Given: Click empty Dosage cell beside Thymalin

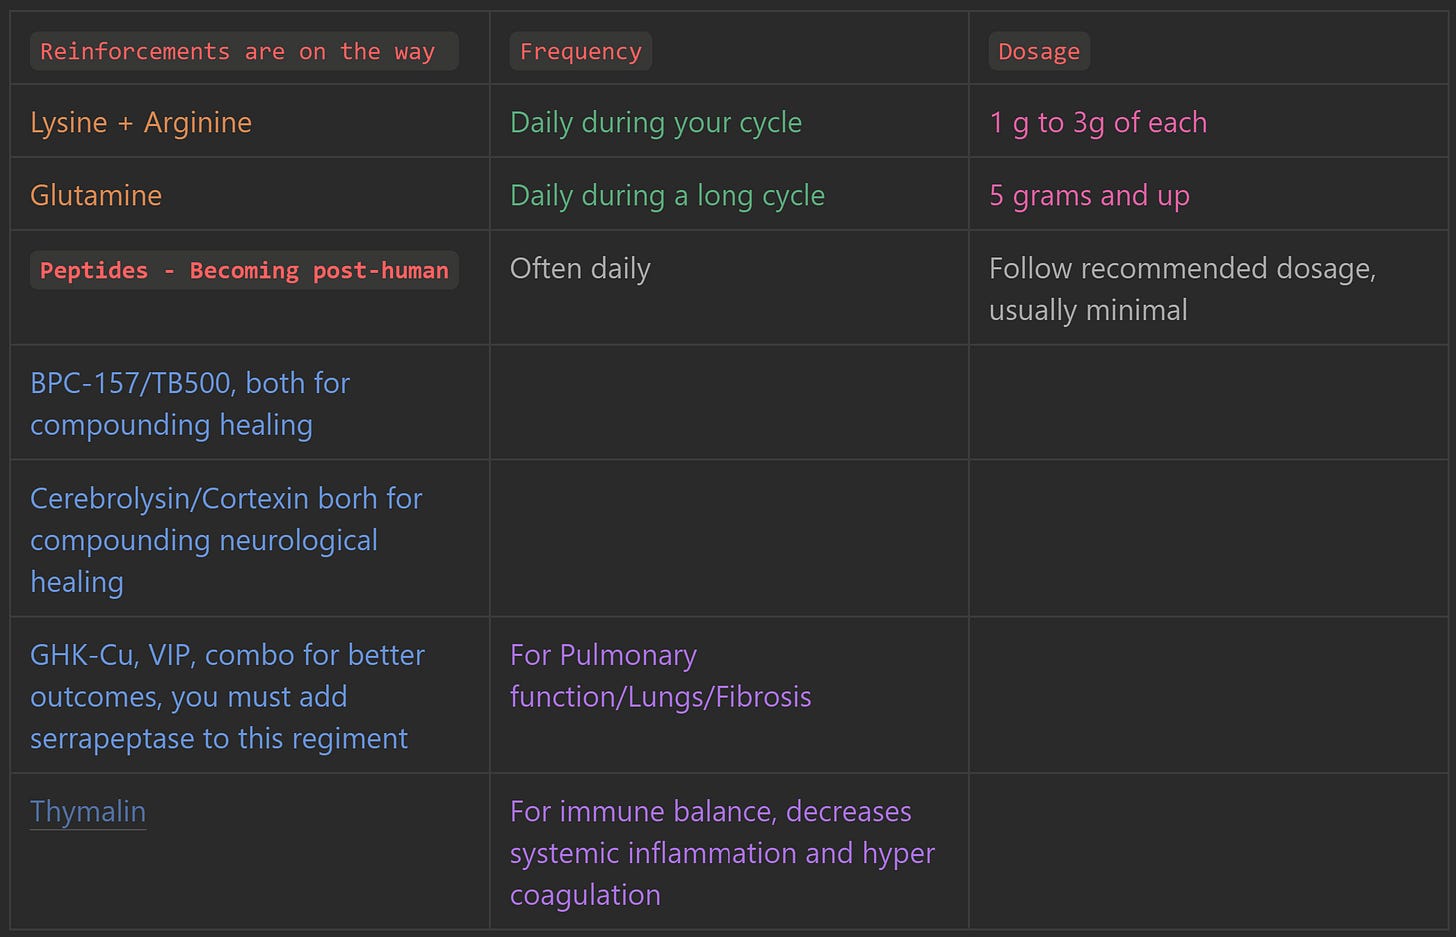Looking at the screenshot, I should pos(1208,851).
